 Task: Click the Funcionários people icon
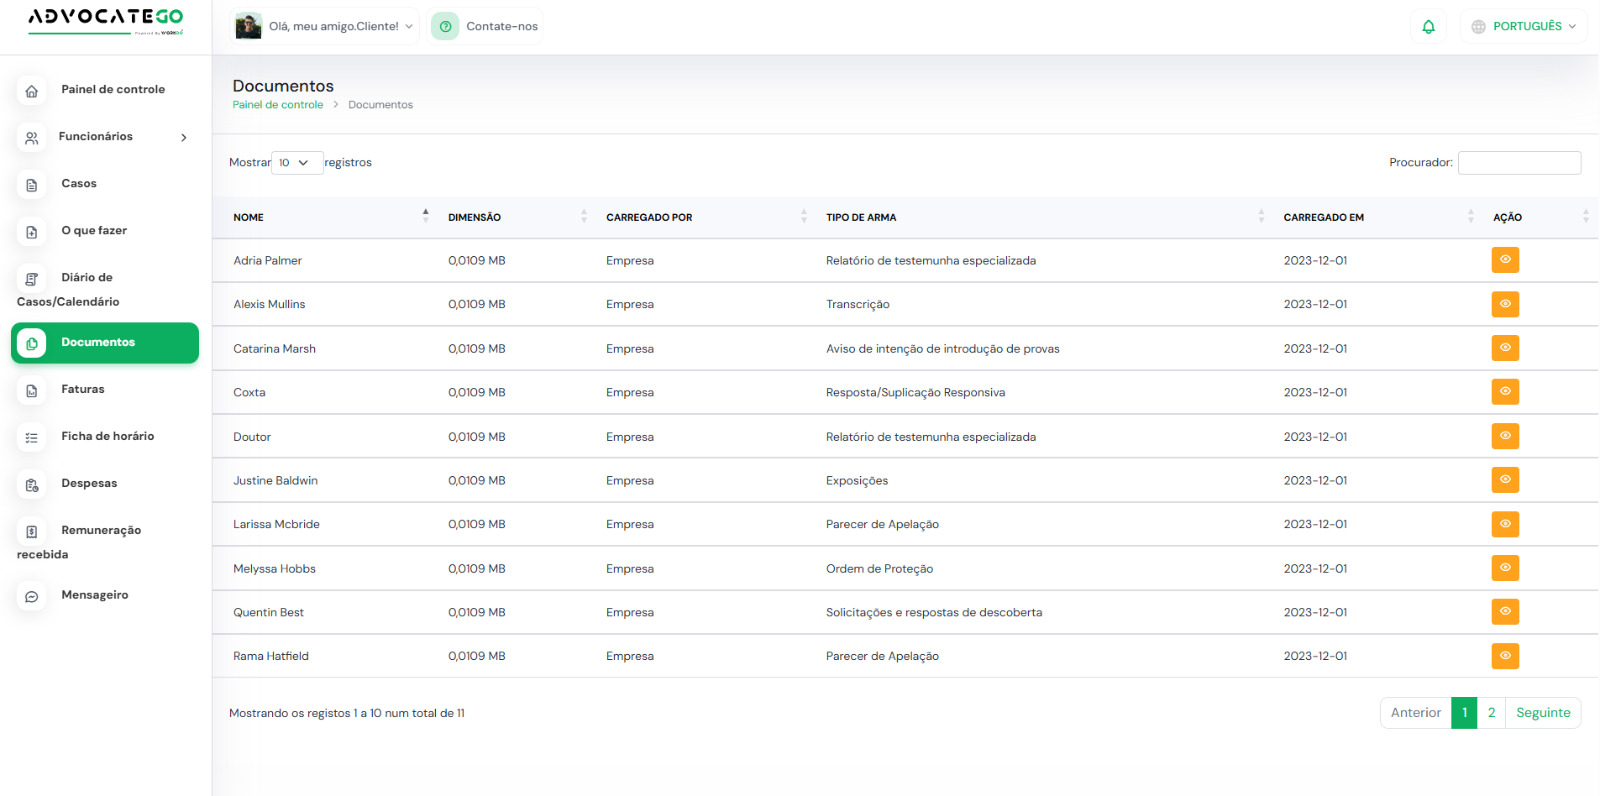[x=32, y=138]
